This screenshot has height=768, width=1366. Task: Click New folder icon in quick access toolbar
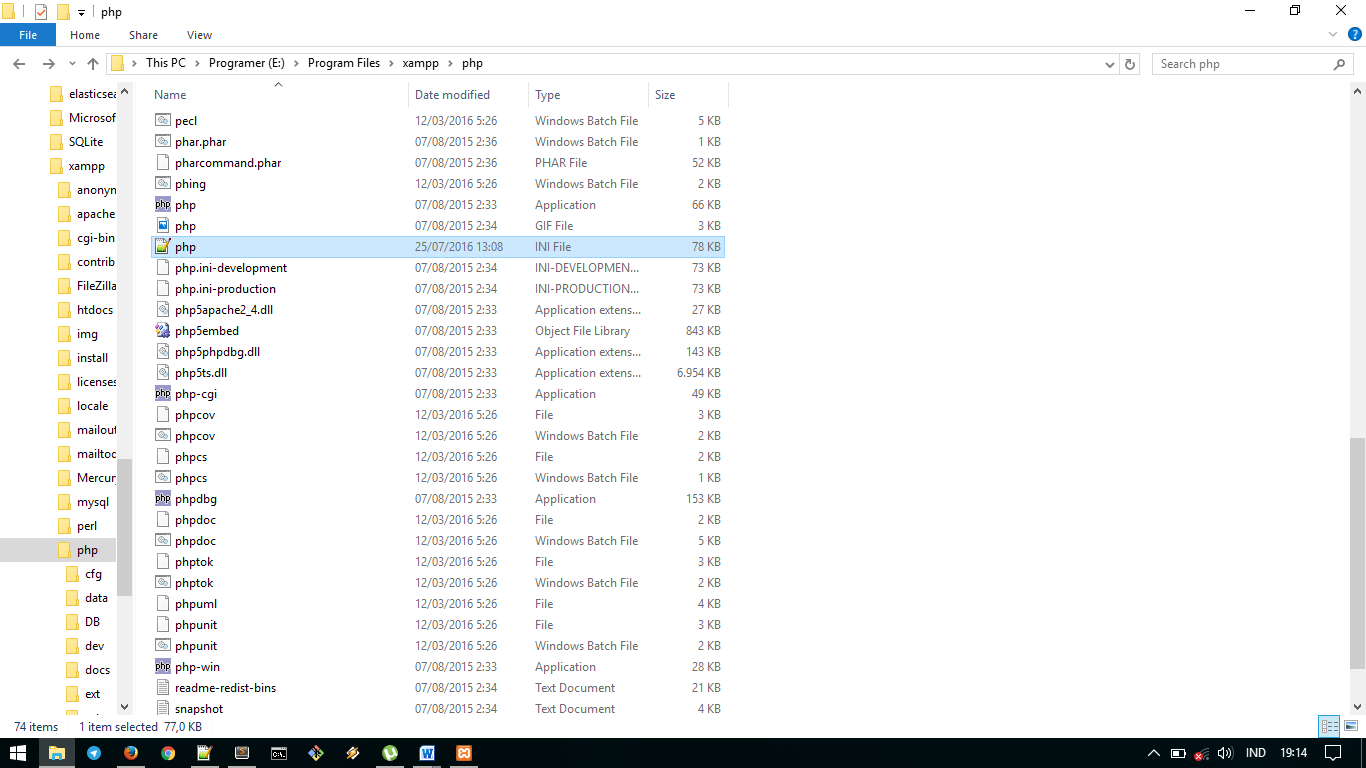(63, 12)
